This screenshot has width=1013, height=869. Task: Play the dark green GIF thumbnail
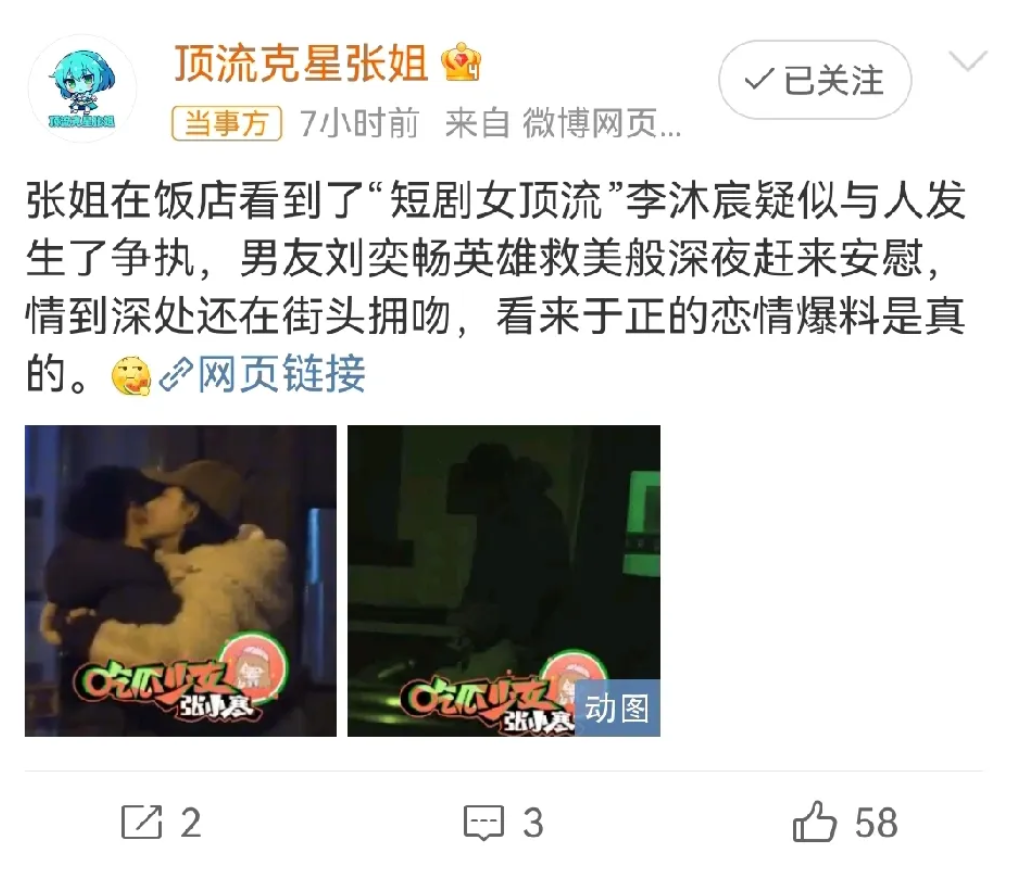[x=504, y=580]
